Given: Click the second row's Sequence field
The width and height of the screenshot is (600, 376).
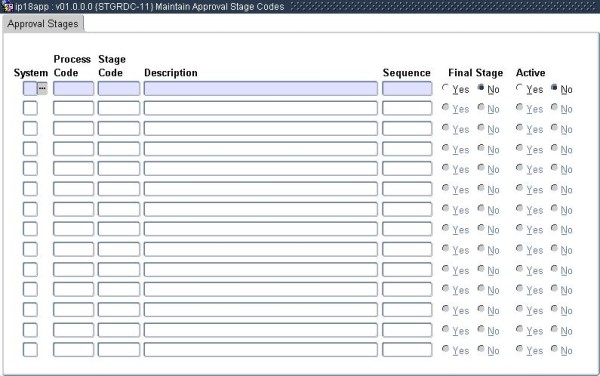Looking at the screenshot, I should [407, 108].
